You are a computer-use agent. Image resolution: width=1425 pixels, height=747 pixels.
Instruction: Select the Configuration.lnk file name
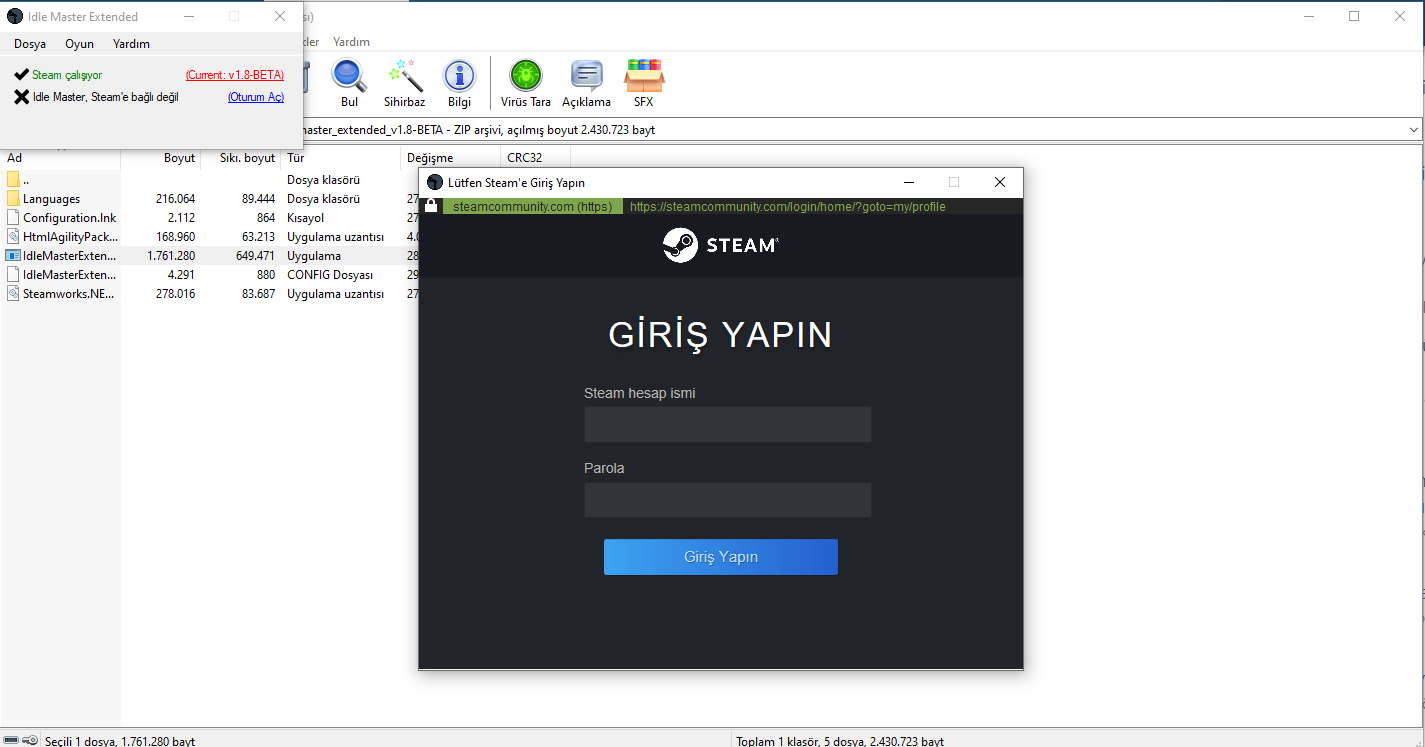pos(70,218)
